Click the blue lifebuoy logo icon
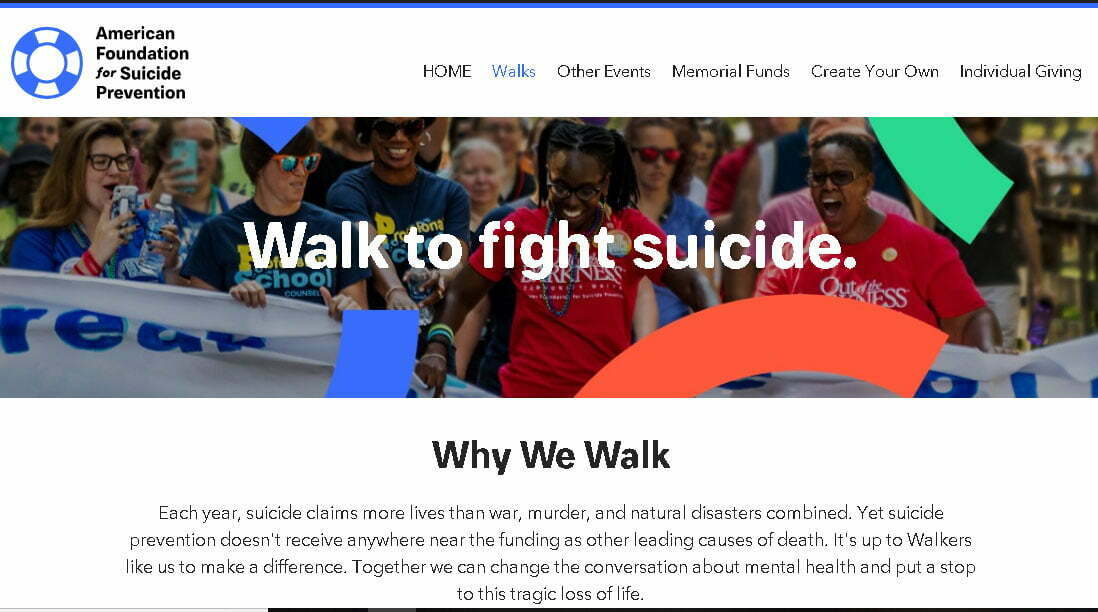The height and width of the screenshot is (612, 1098). pos(47,62)
